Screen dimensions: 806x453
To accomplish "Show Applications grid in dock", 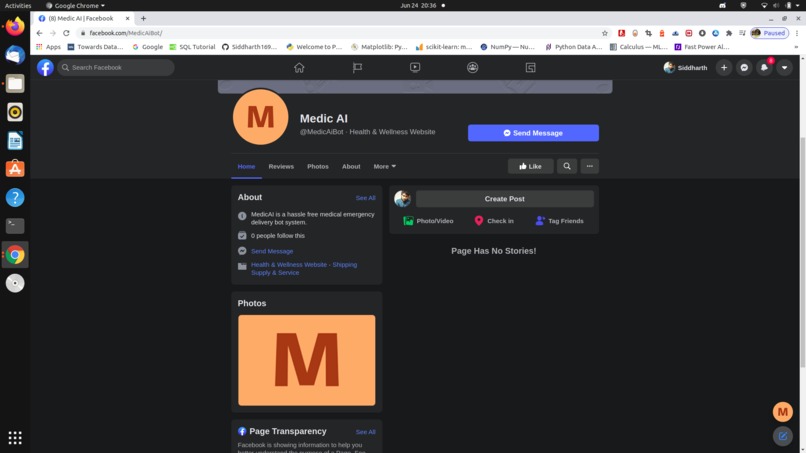I will pyautogui.click(x=15, y=438).
